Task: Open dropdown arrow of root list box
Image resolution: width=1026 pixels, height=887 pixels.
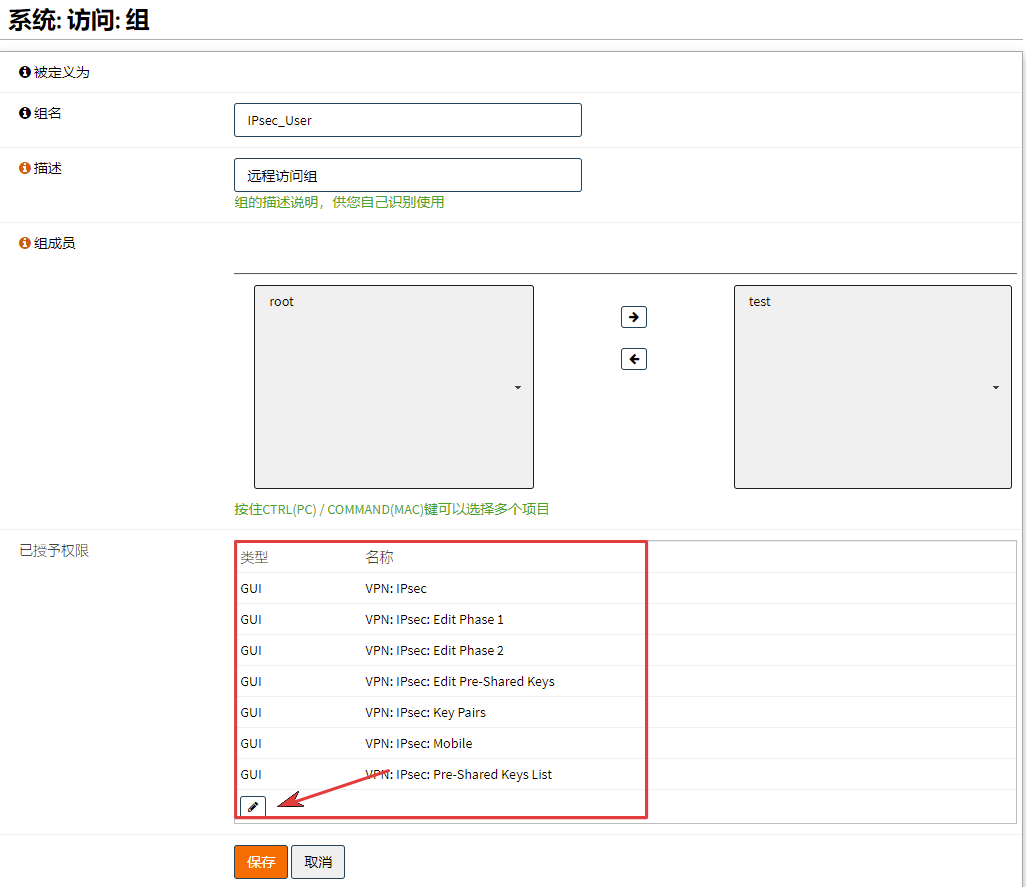Action: pyautogui.click(x=518, y=387)
